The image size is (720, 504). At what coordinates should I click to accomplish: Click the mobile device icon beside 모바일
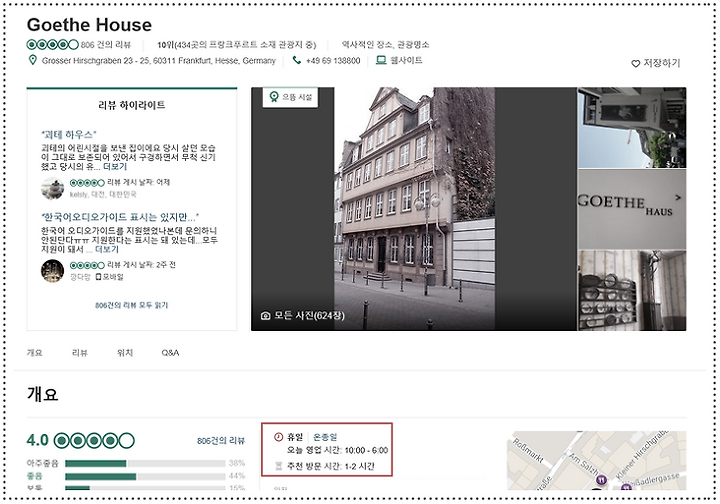(98, 277)
